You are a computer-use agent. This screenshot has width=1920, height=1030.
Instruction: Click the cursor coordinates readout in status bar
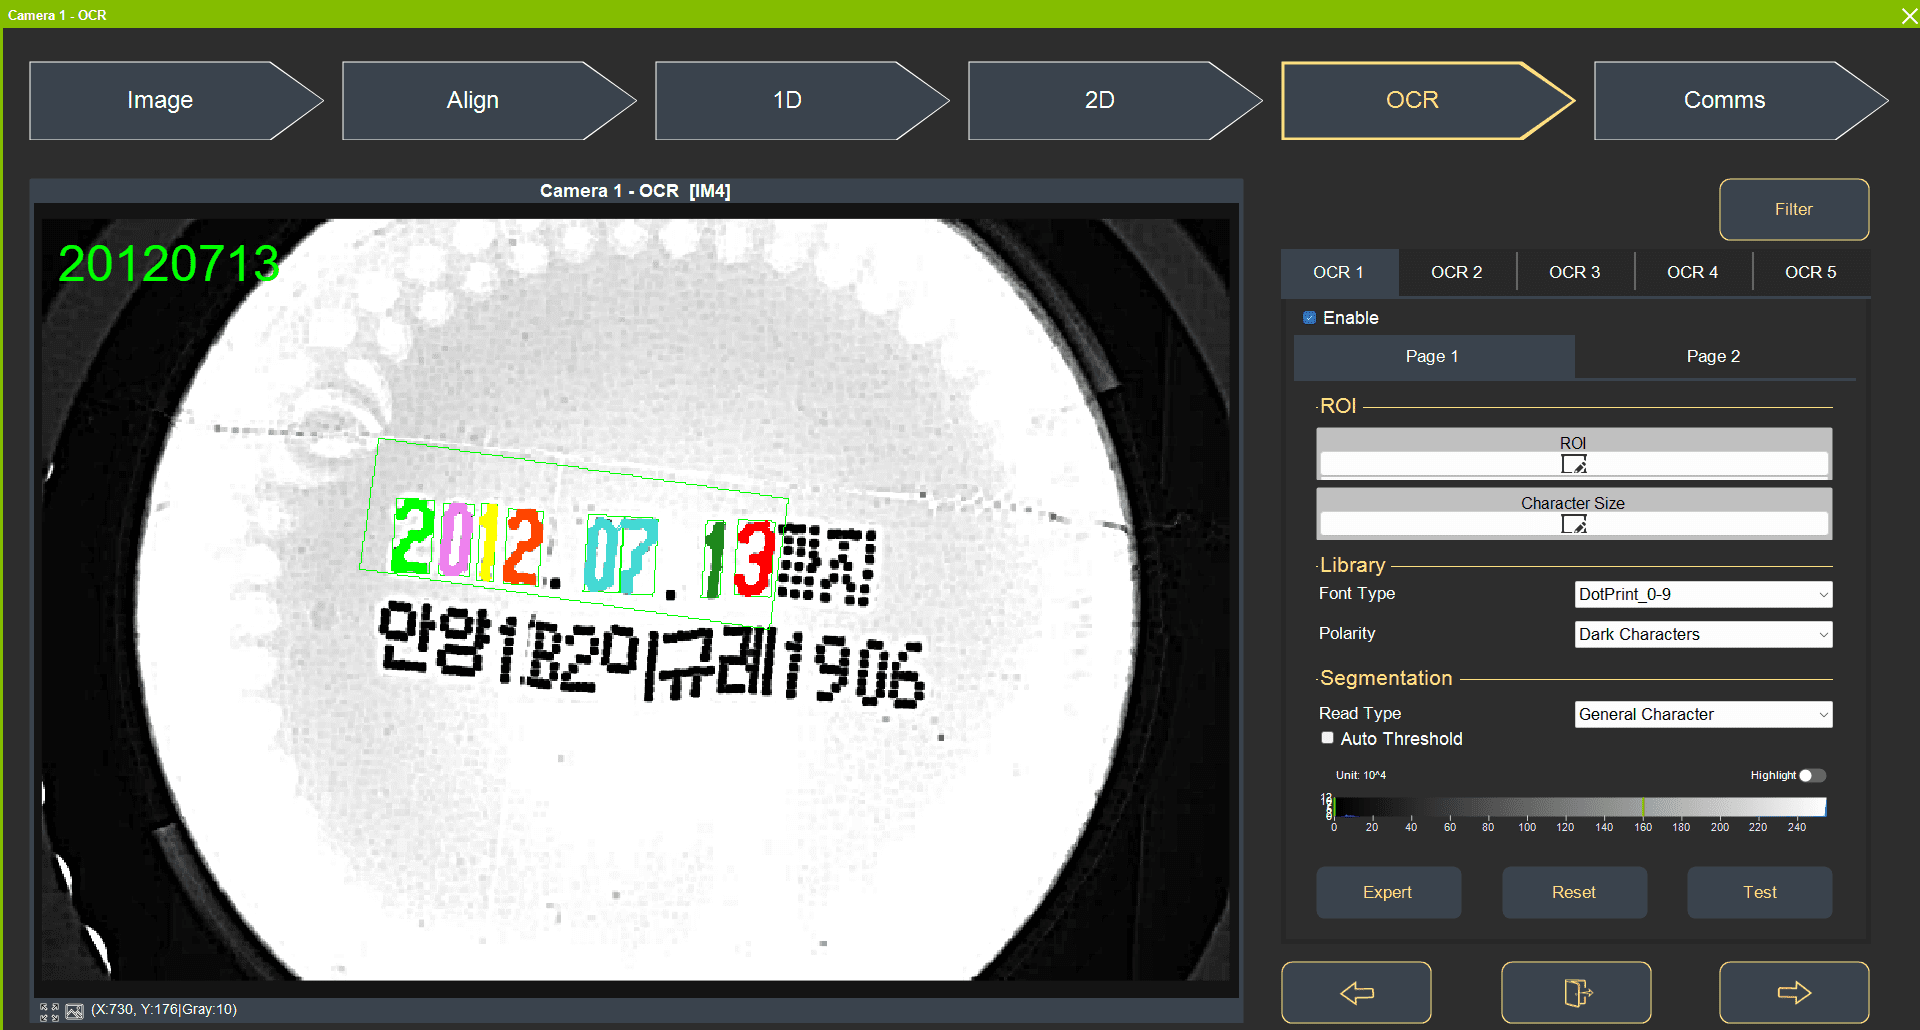(164, 1010)
